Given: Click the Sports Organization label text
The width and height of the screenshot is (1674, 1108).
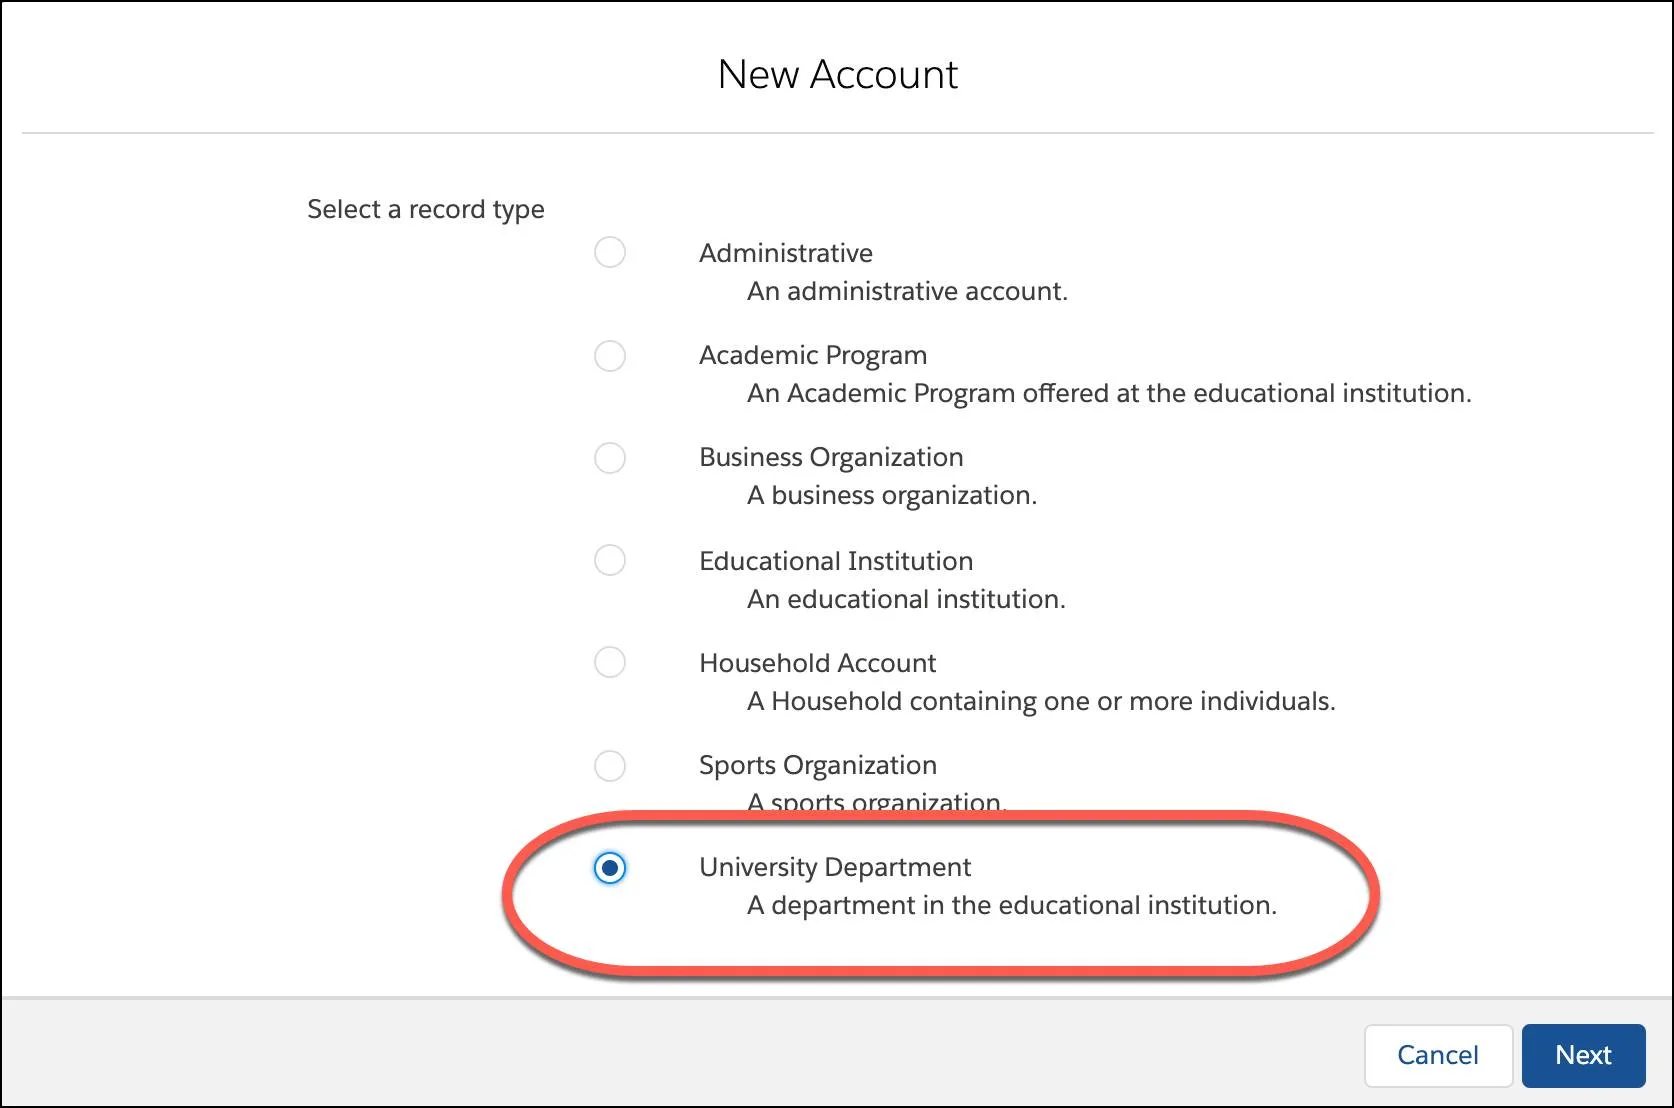Looking at the screenshot, I should click(x=817, y=765).
